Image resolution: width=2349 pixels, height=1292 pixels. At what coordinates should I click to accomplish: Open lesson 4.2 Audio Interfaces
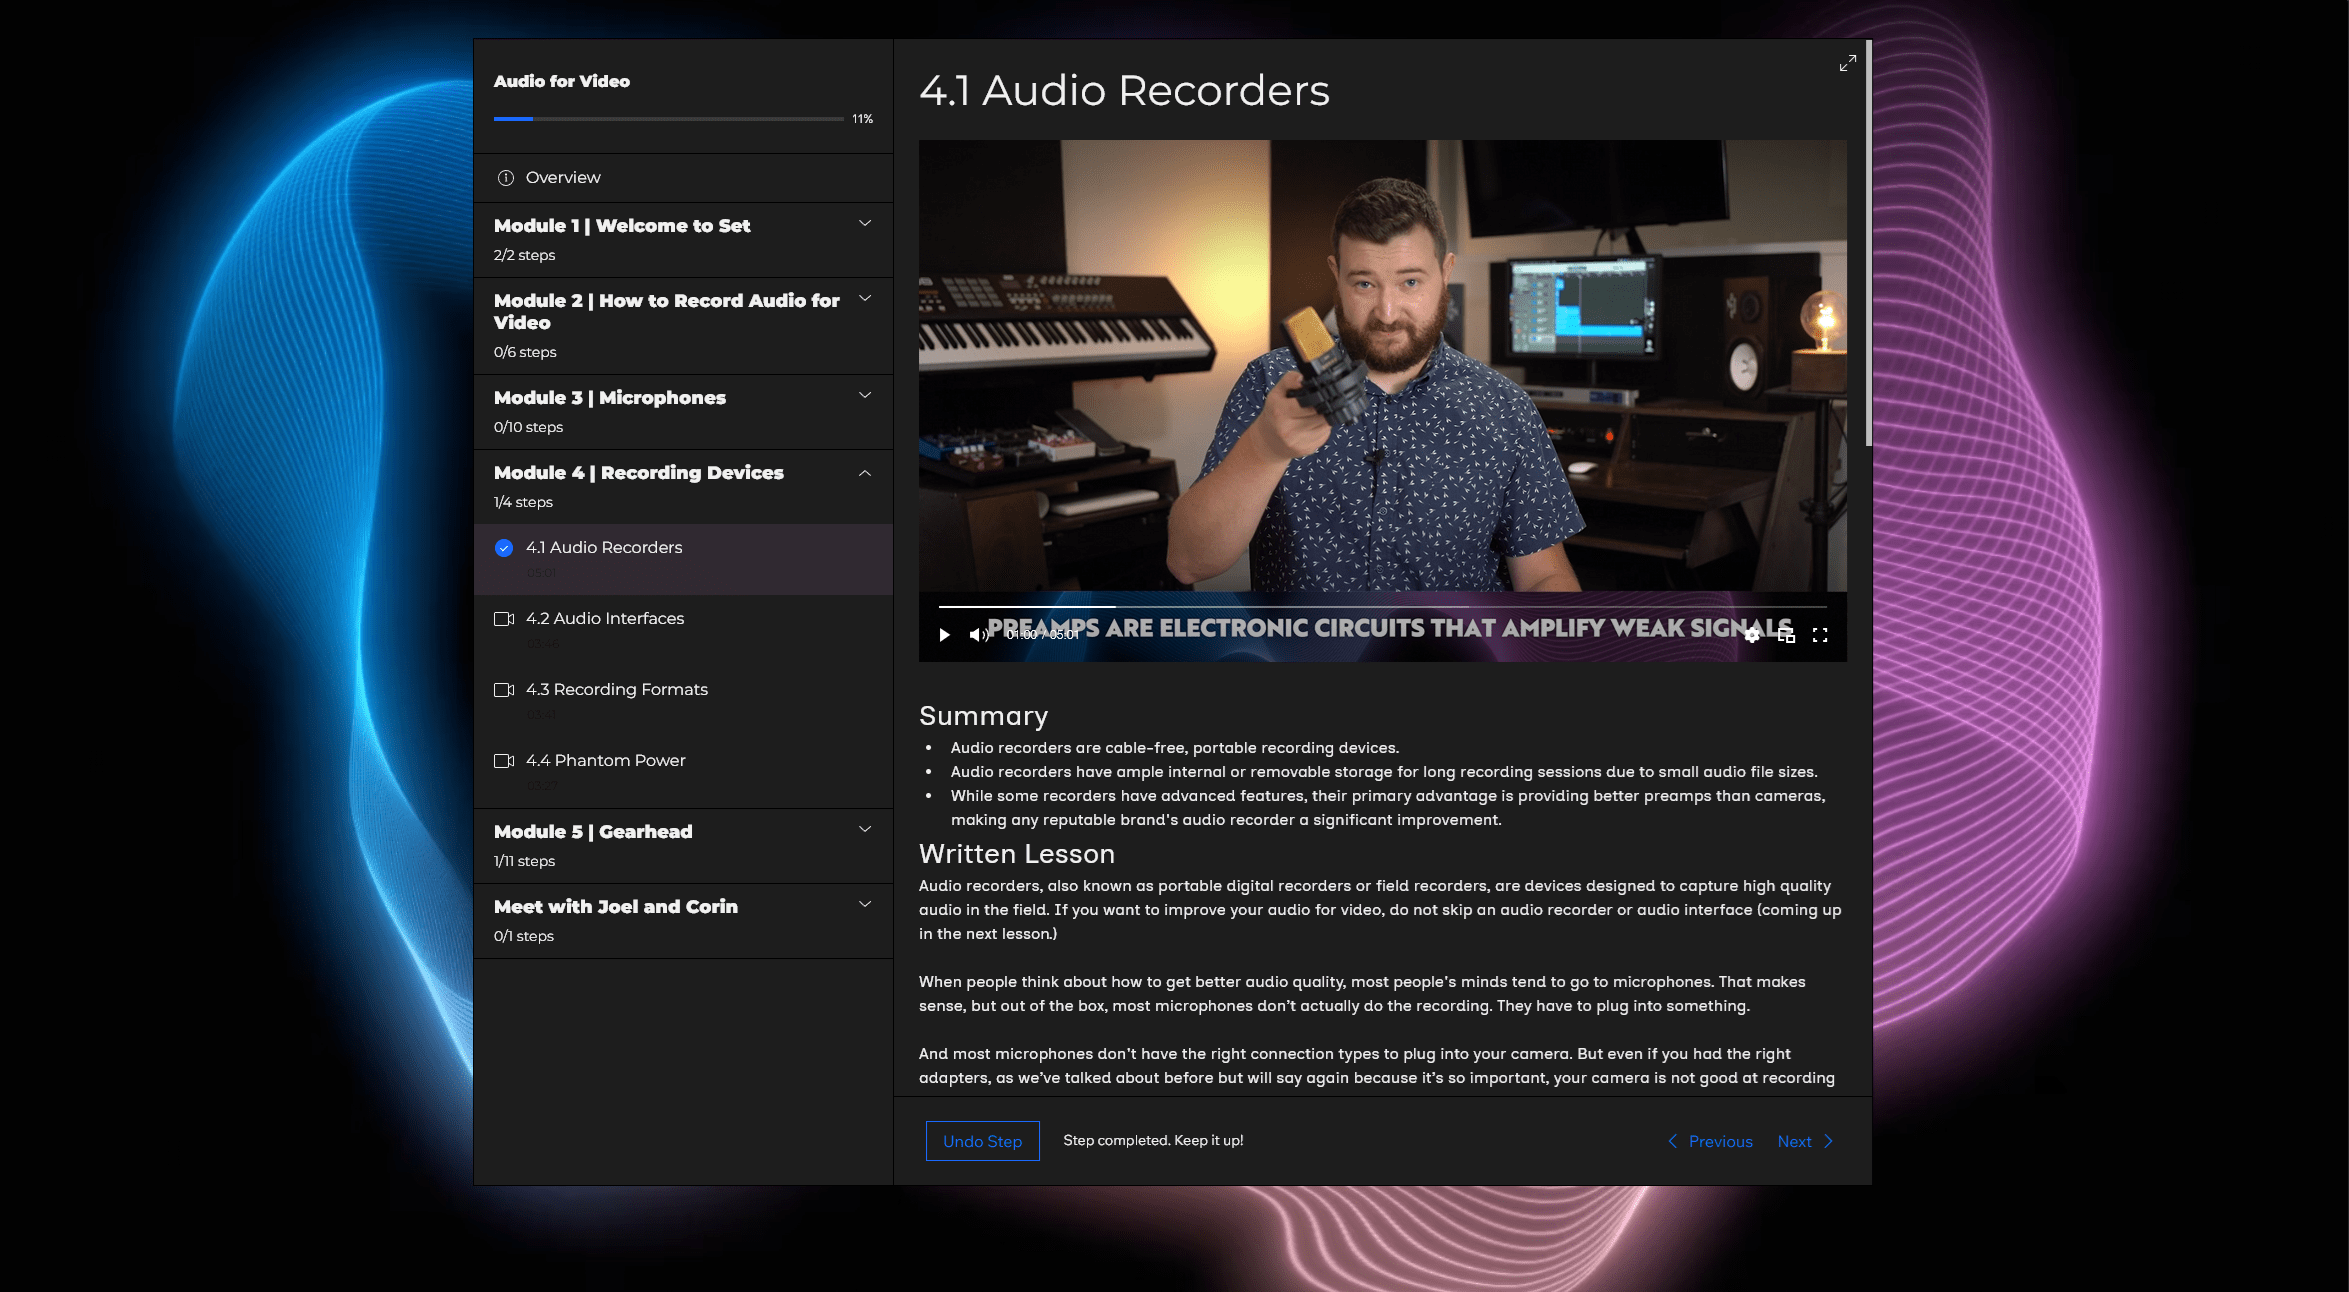point(683,630)
